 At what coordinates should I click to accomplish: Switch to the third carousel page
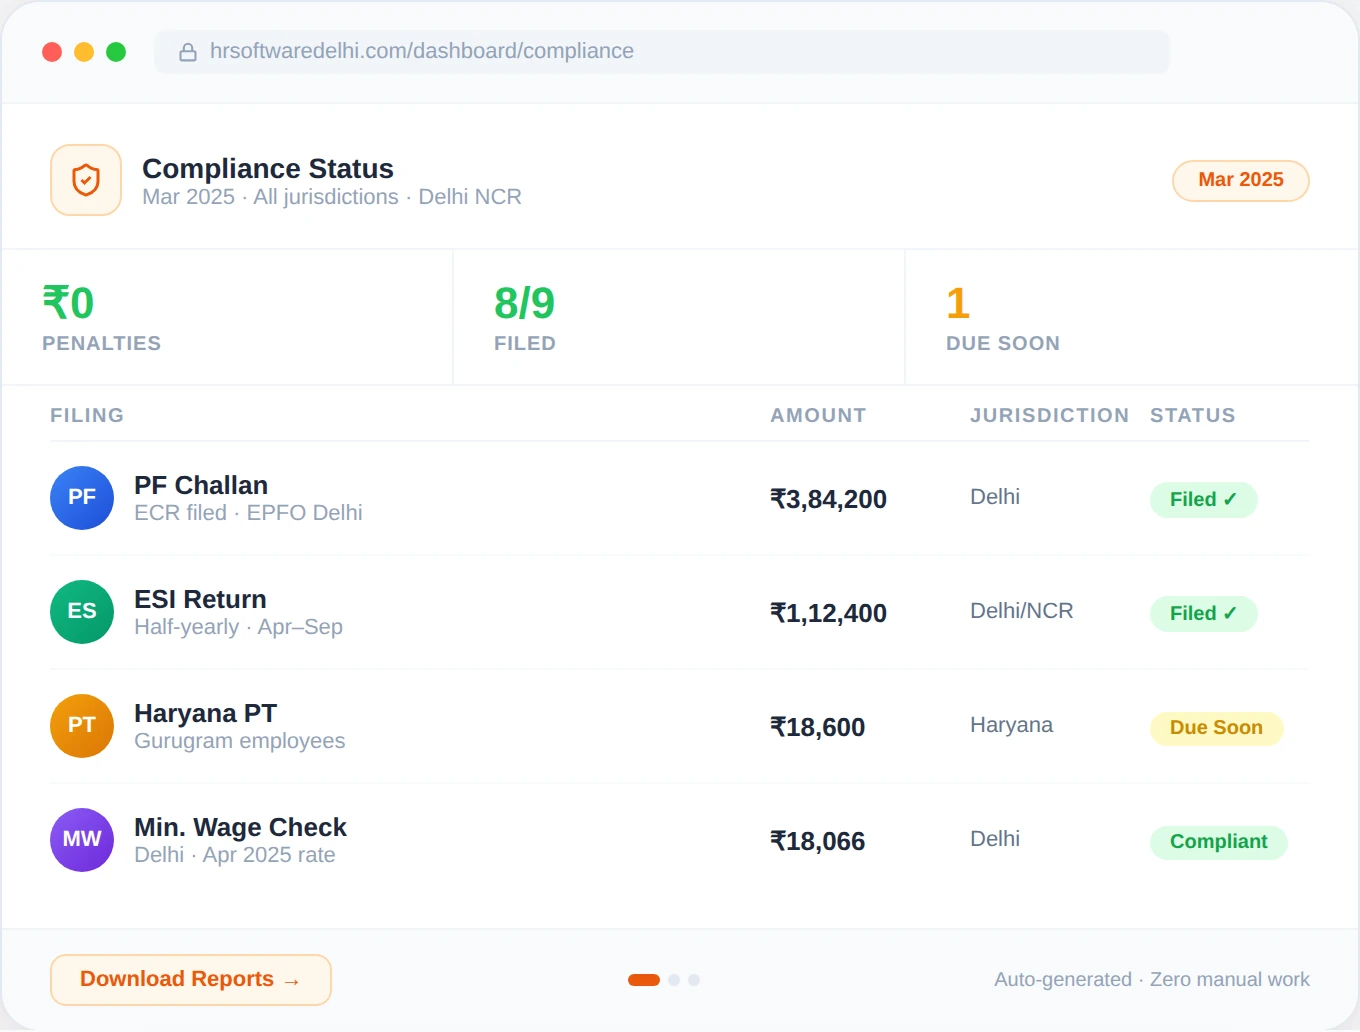pos(694,980)
